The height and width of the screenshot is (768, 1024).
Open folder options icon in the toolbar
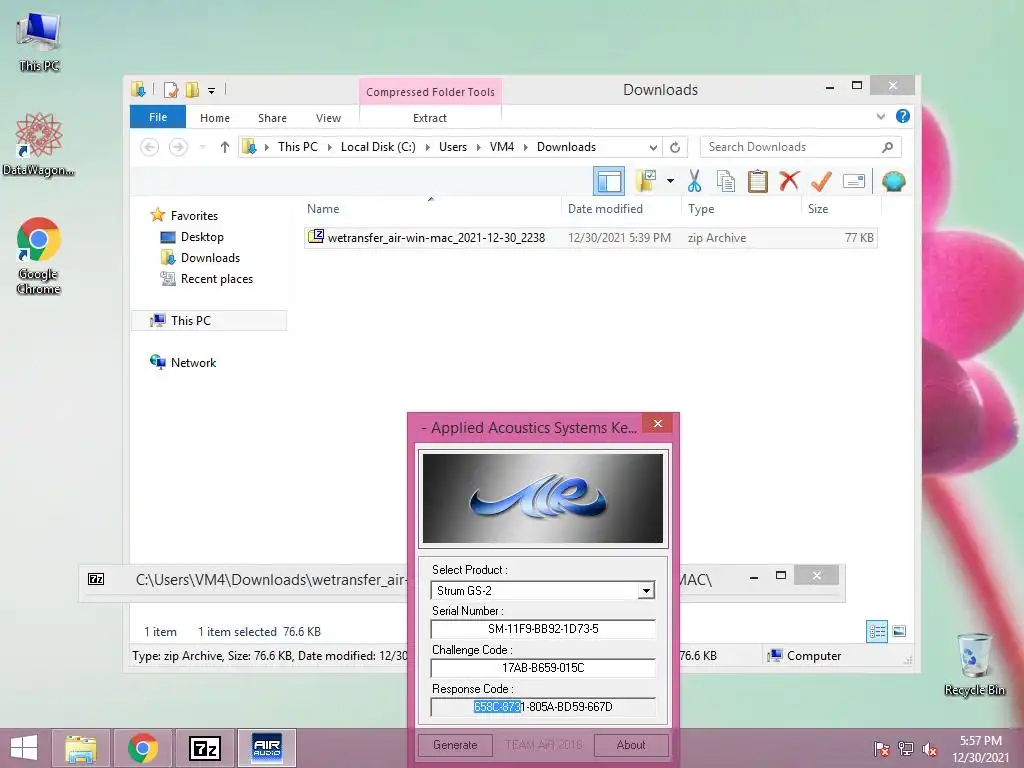[x=646, y=181]
